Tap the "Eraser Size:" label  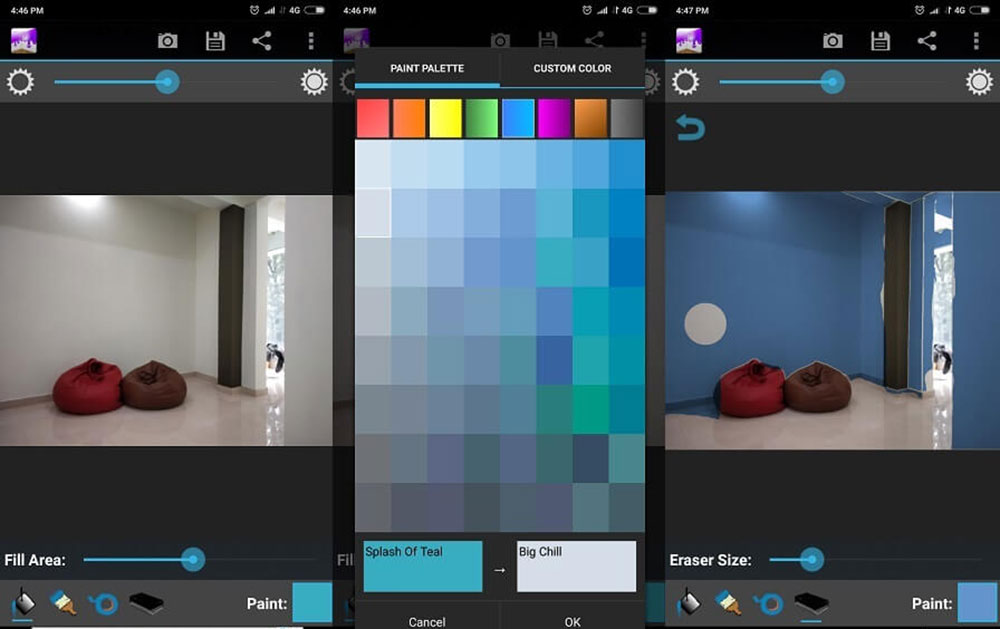pos(710,560)
